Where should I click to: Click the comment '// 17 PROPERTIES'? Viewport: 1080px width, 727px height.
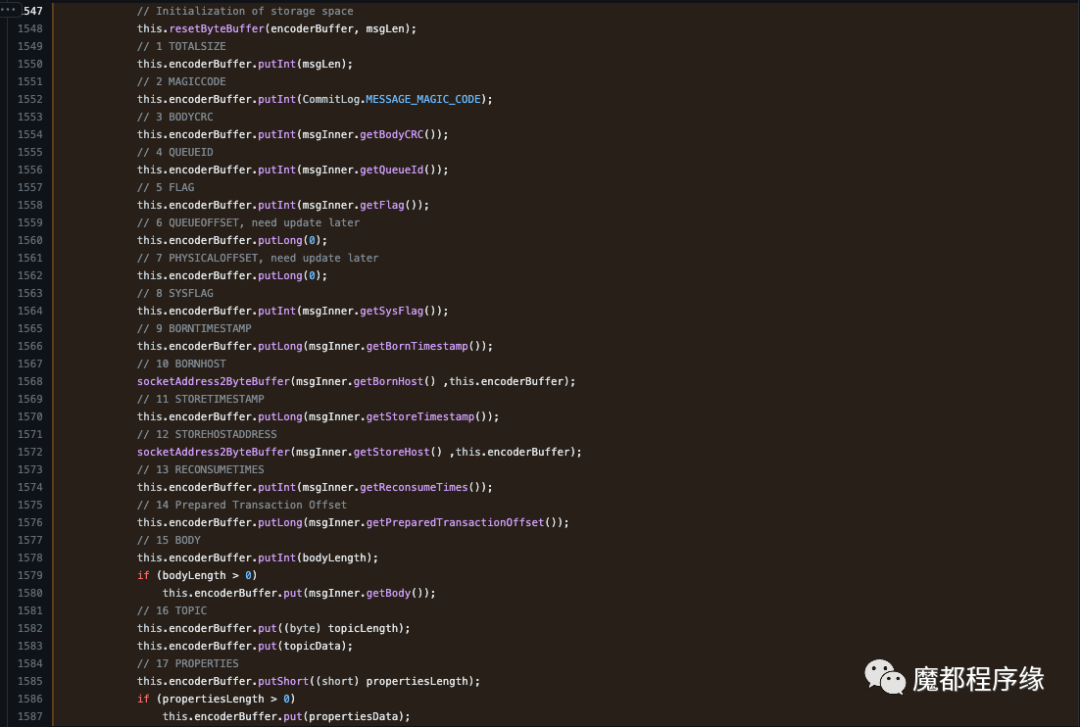coord(187,664)
